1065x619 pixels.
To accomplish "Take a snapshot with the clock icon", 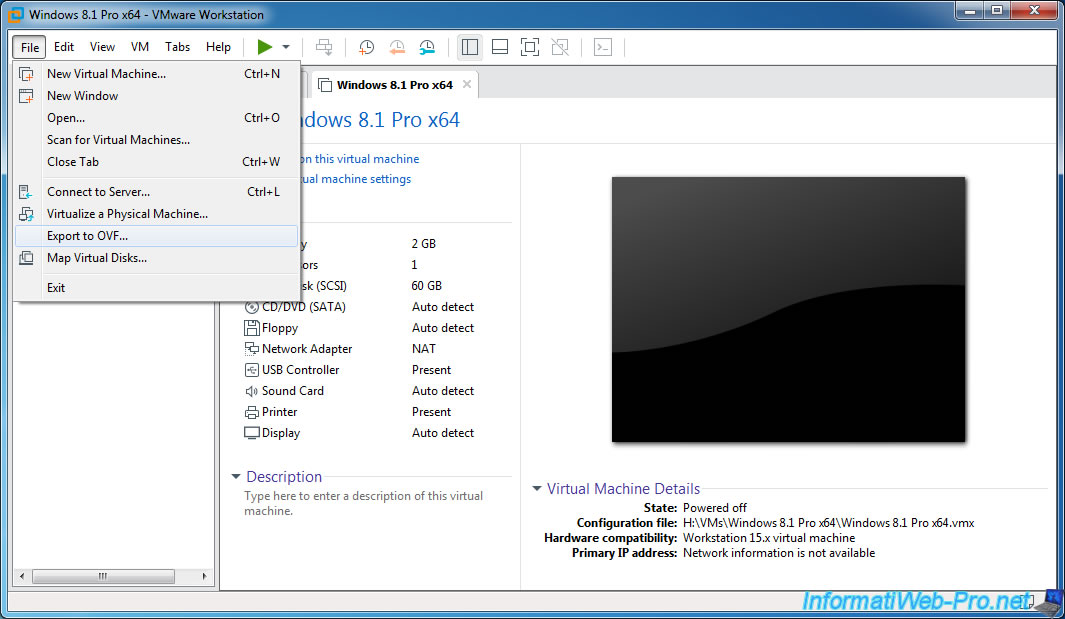I will (x=366, y=47).
